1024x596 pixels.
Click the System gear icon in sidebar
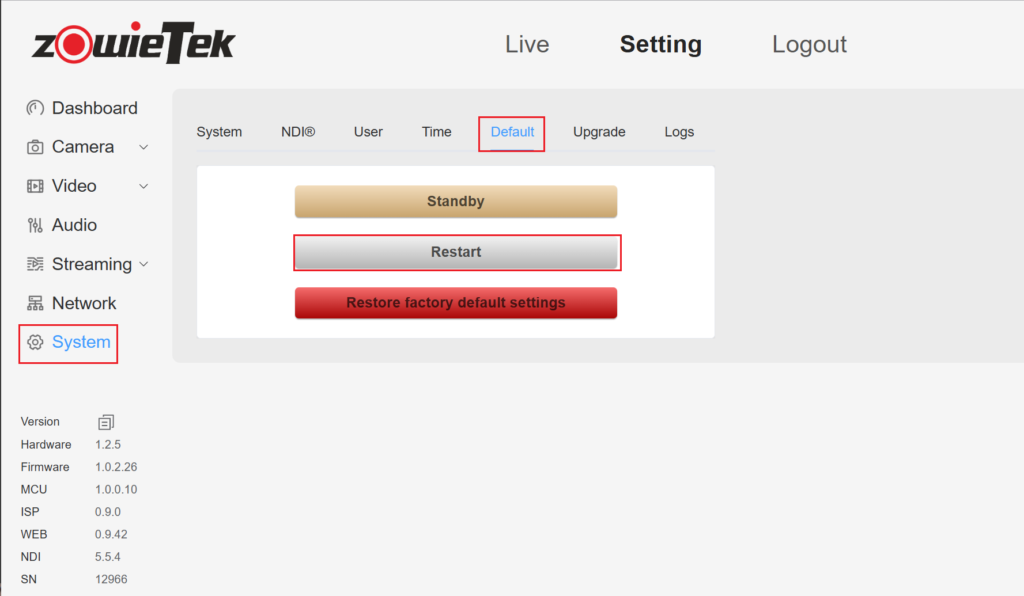pos(35,342)
